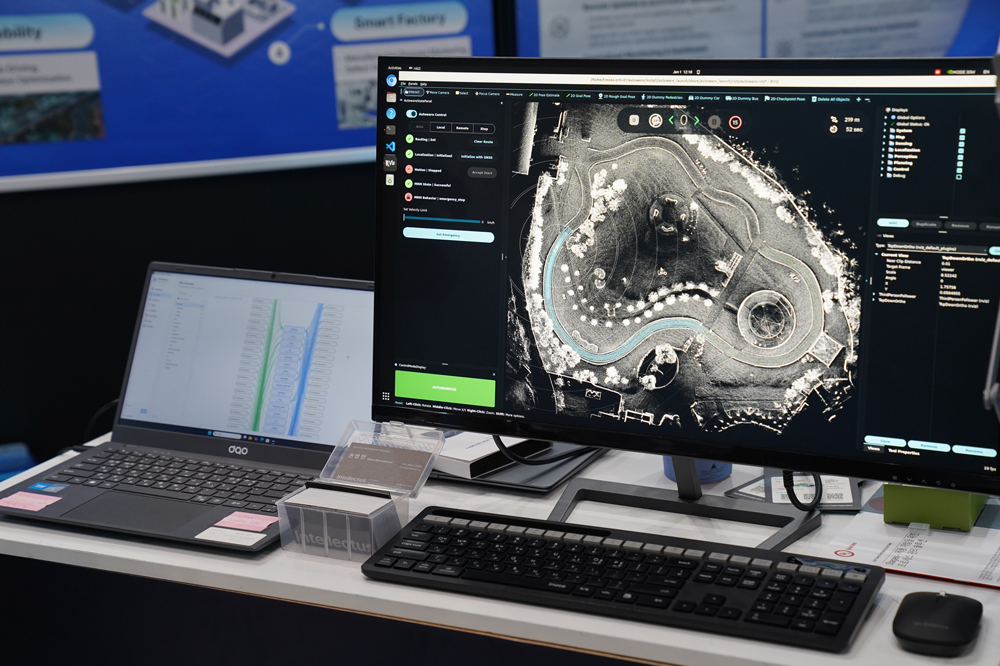The height and width of the screenshot is (666, 1000).
Task: Open the File menu
Action: tap(403, 83)
